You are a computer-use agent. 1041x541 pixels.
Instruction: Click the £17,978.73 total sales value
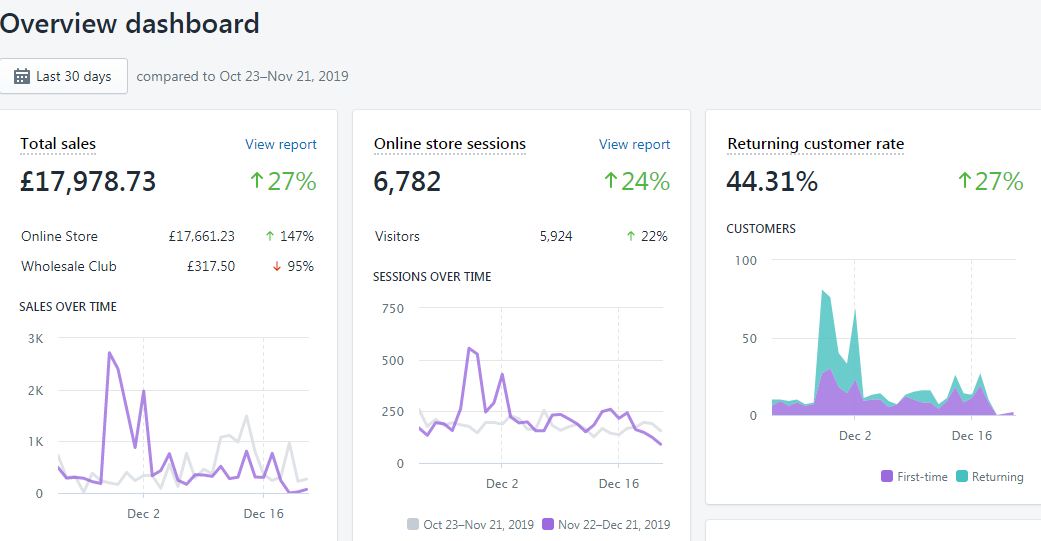click(x=88, y=181)
